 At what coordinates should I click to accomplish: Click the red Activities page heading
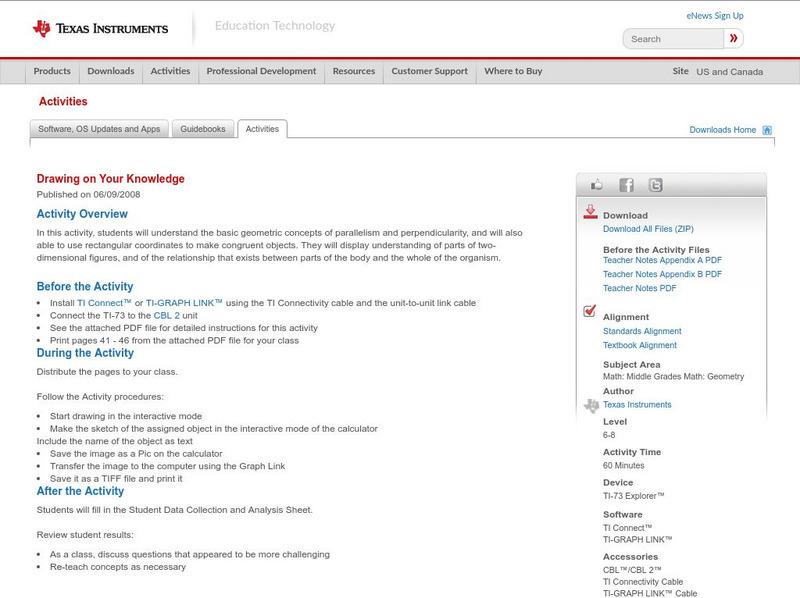tap(63, 102)
